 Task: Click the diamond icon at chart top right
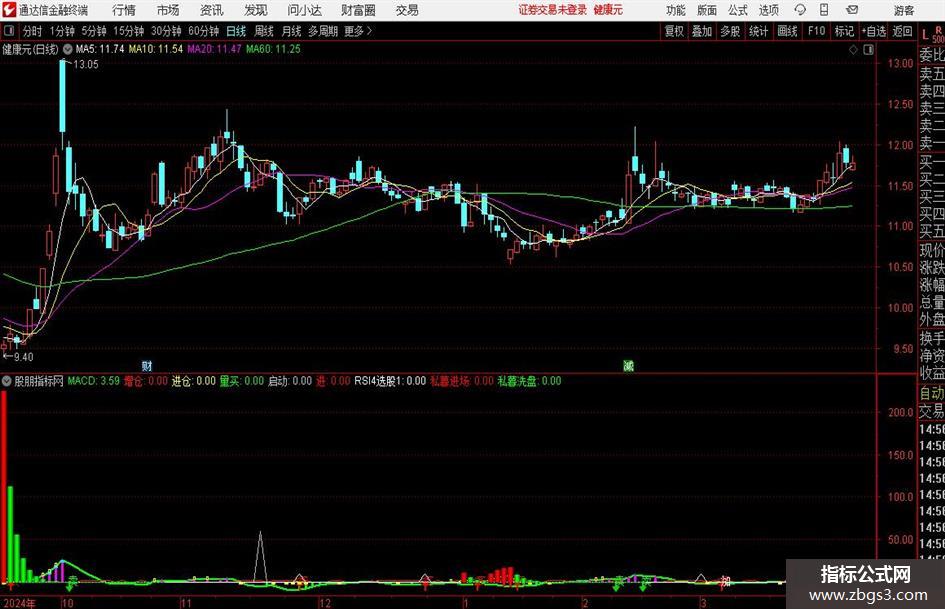853,50
